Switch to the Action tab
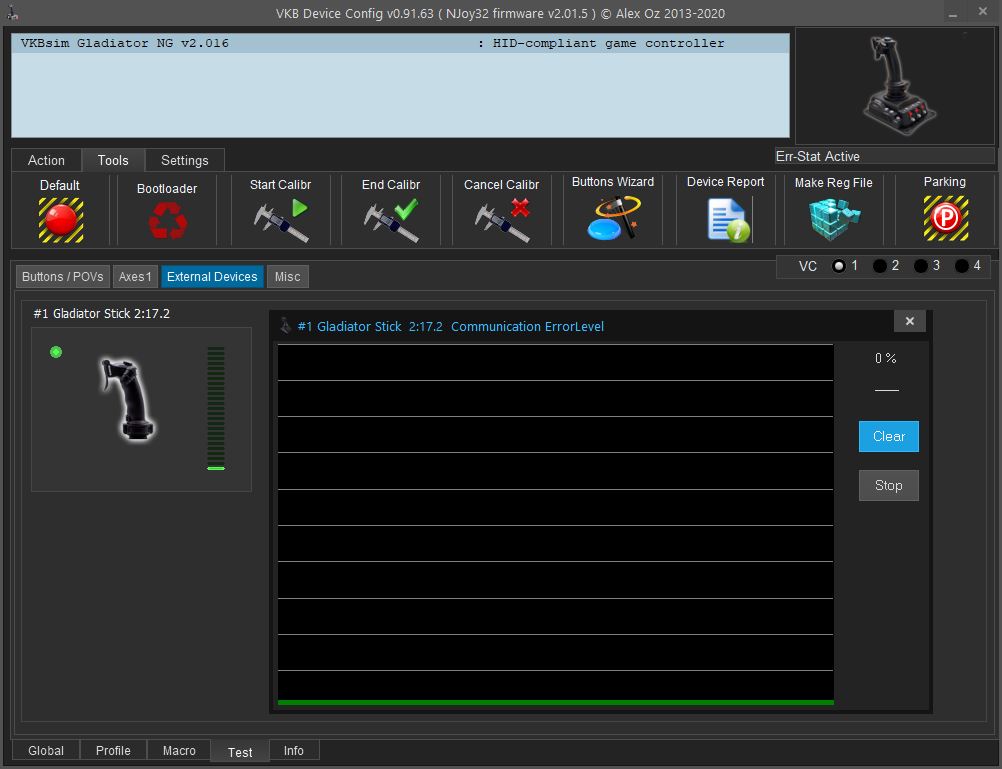 coord(46,160)
